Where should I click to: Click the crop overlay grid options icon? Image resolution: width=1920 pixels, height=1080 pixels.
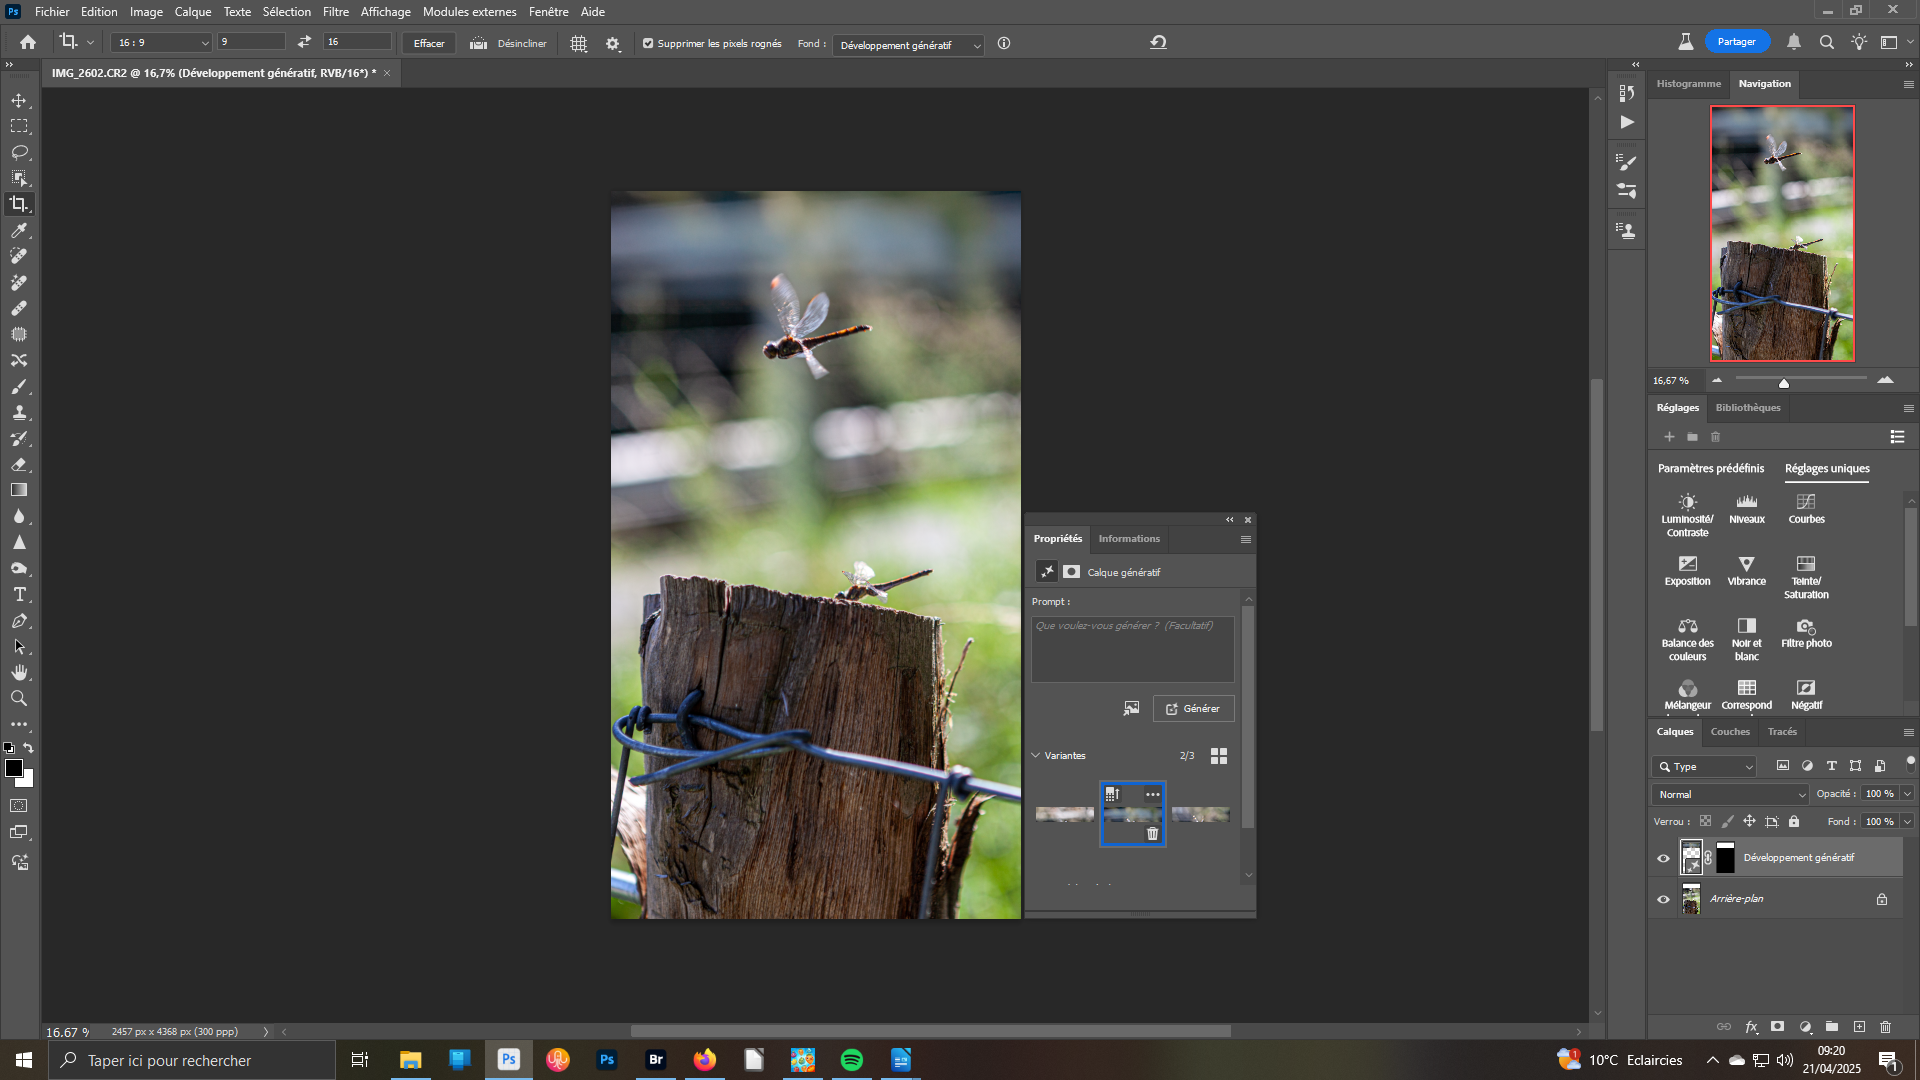[x=578, y=44]
